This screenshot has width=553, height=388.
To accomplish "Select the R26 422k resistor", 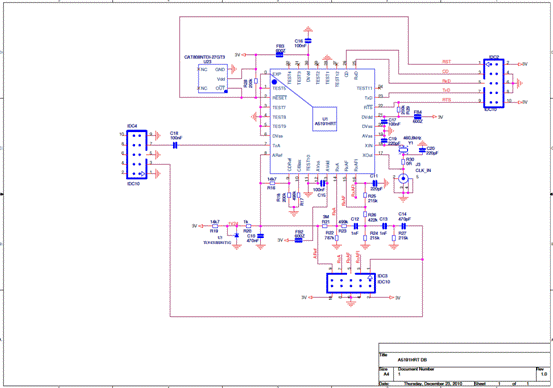I will tap(365, 214).
